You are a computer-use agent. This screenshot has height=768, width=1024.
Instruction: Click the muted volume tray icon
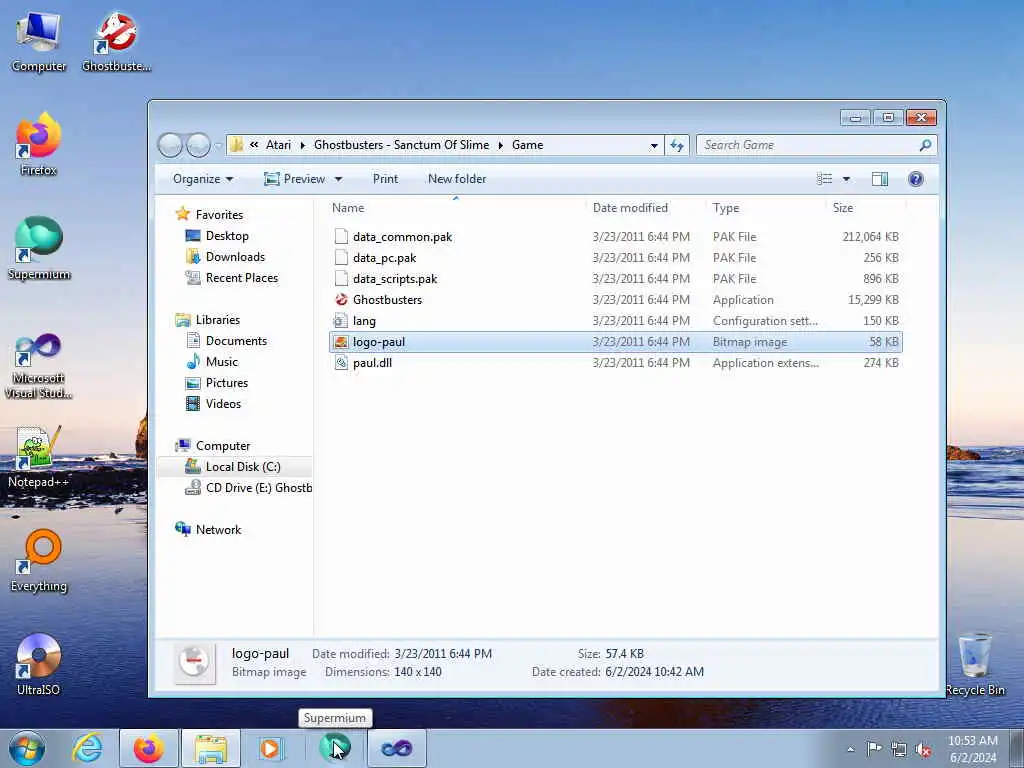tap(923, 750)
